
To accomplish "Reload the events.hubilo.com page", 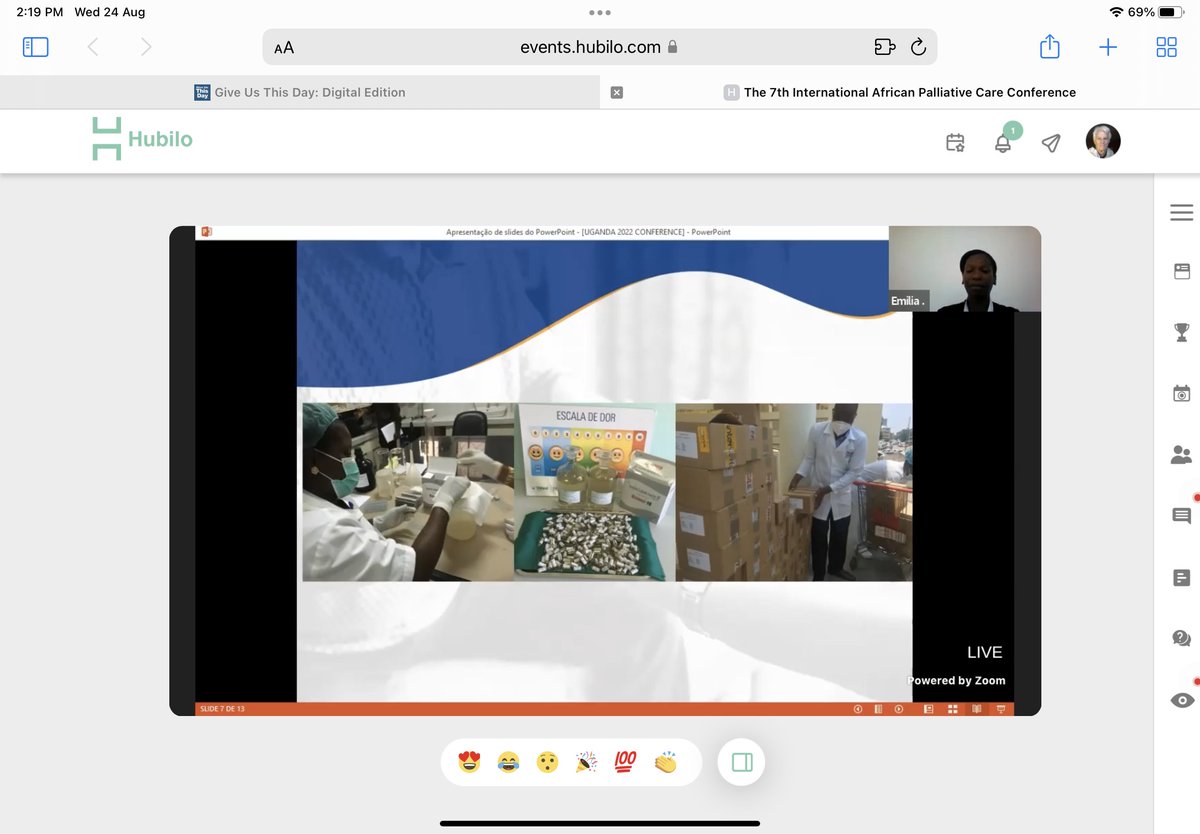I will point(918,46).
